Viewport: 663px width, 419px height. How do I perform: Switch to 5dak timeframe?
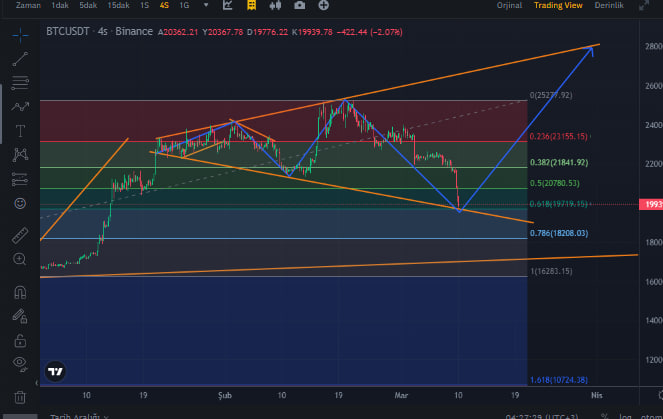point(88,5)
